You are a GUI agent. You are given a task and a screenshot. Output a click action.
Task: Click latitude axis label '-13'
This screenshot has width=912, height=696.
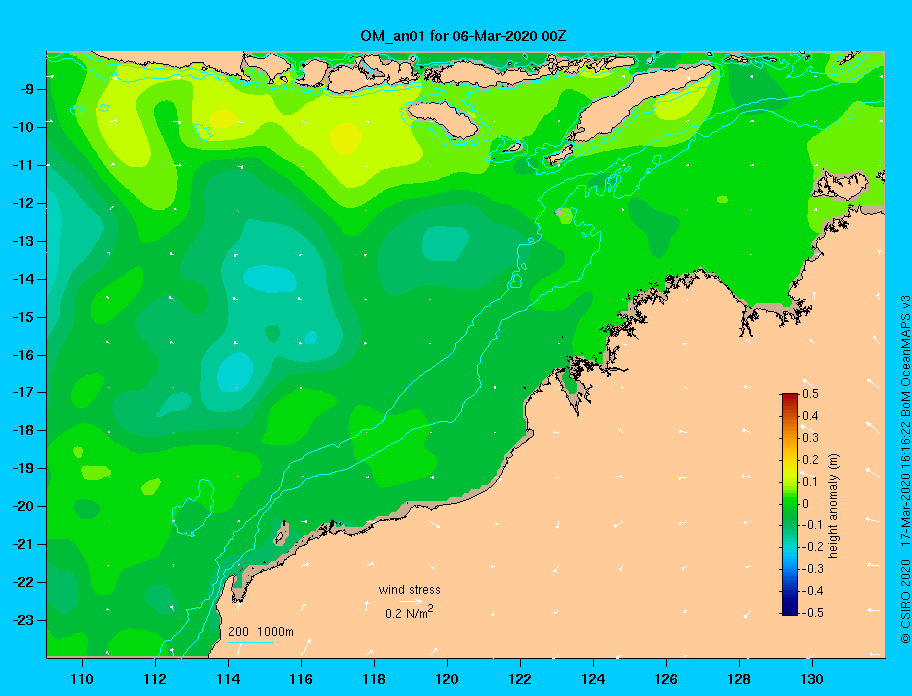(23, 241)
